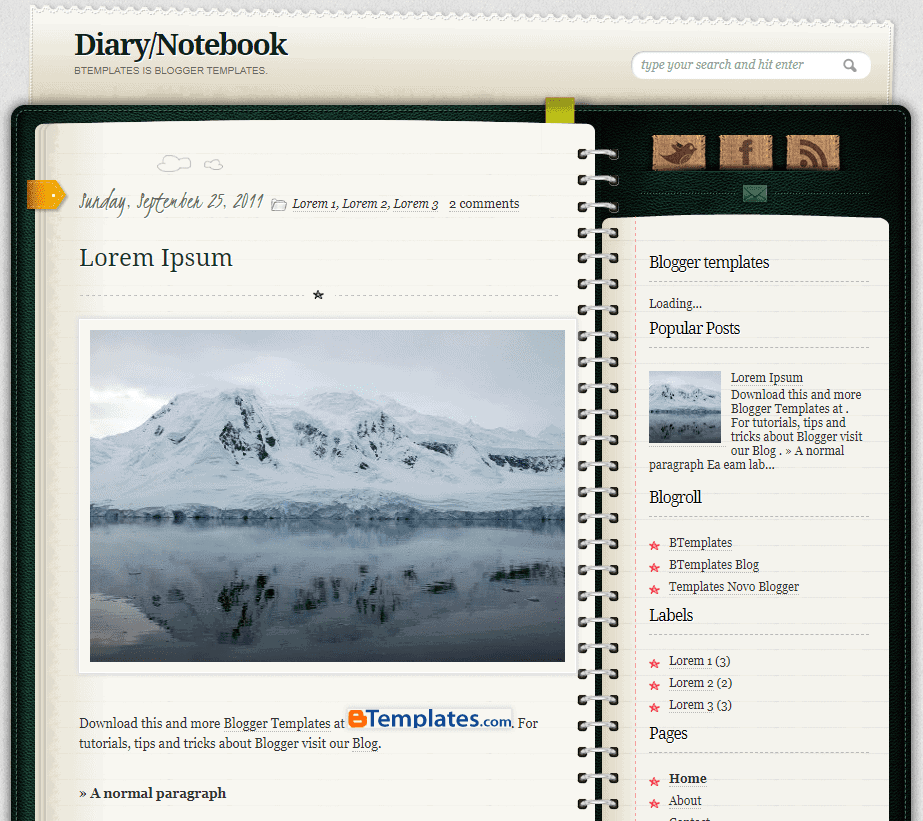The image size is (923, 821).
Task: Click the Loading... text in sidebar
Action: click(675, 304)
